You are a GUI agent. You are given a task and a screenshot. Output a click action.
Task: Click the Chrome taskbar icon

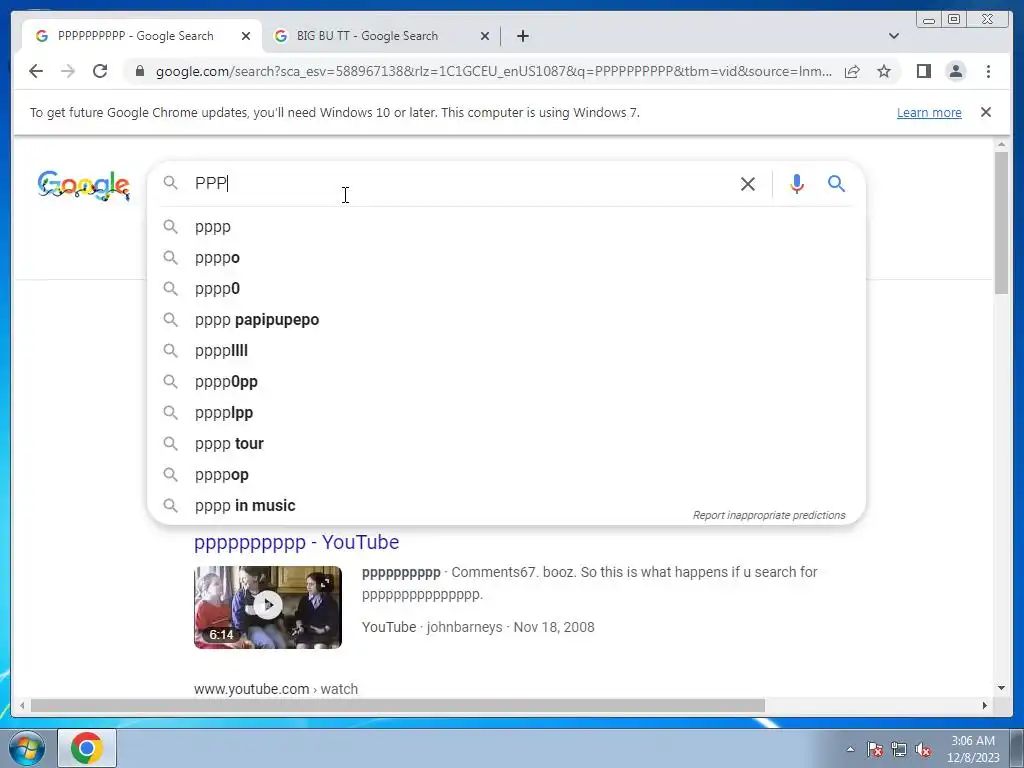[x=87, y=748]
